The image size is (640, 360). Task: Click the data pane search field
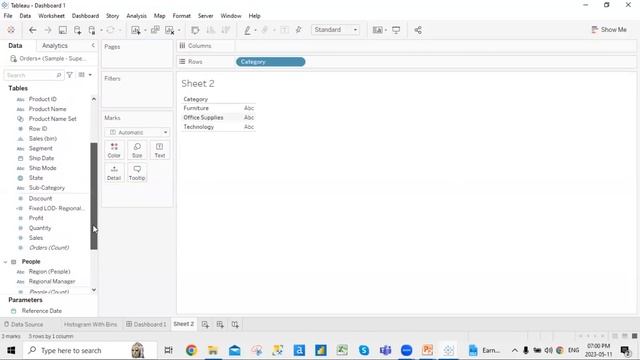pyautogui.click(x=34, y=75)
